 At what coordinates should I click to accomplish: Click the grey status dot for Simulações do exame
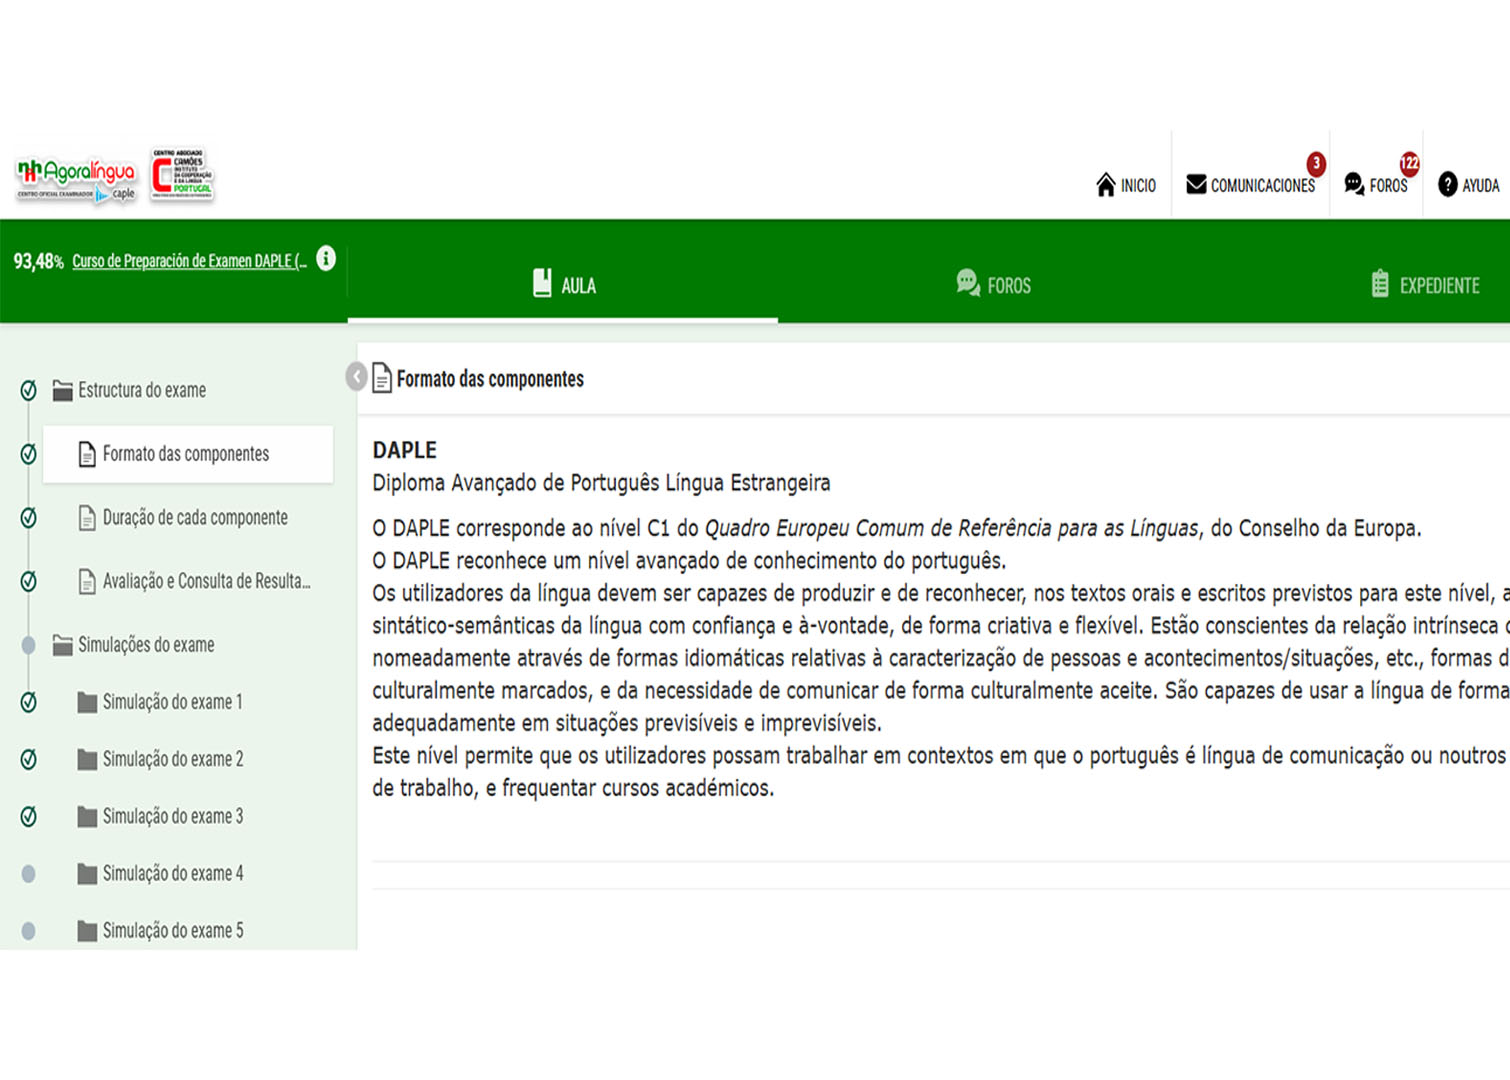click(29, 645)
